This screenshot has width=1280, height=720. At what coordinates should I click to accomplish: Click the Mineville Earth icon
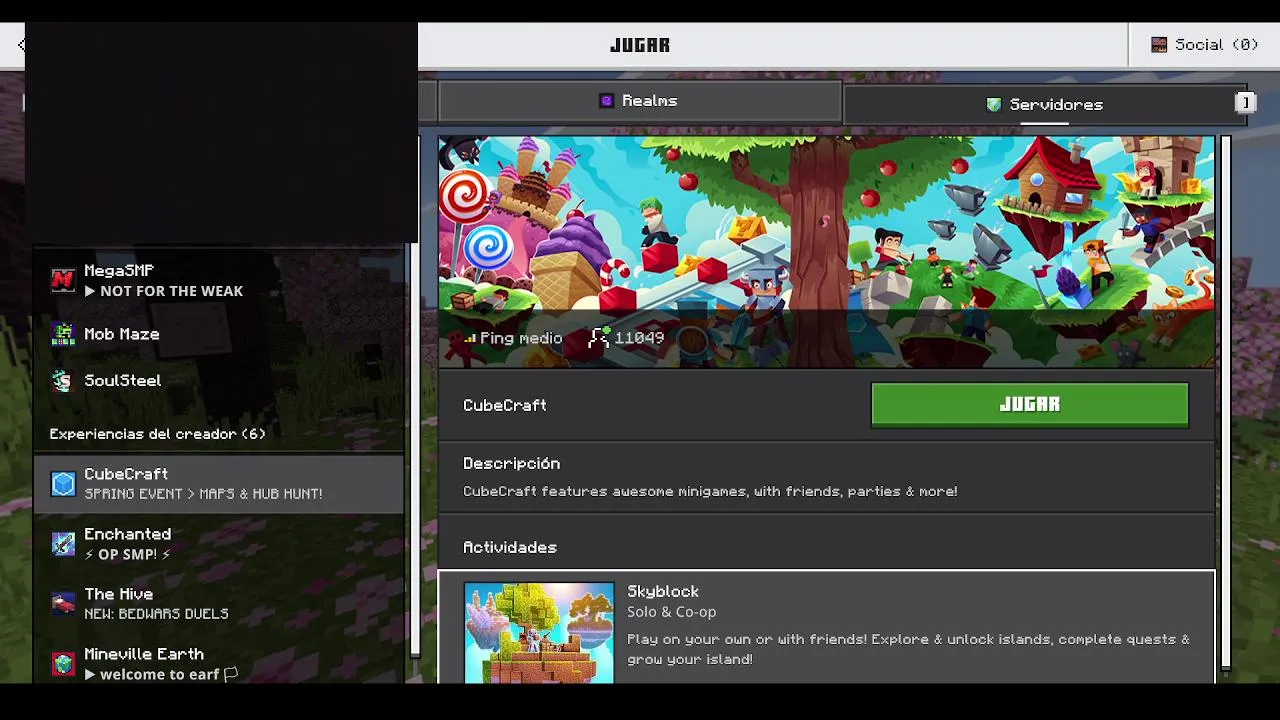pyautogui.click(x=63, y=664)
